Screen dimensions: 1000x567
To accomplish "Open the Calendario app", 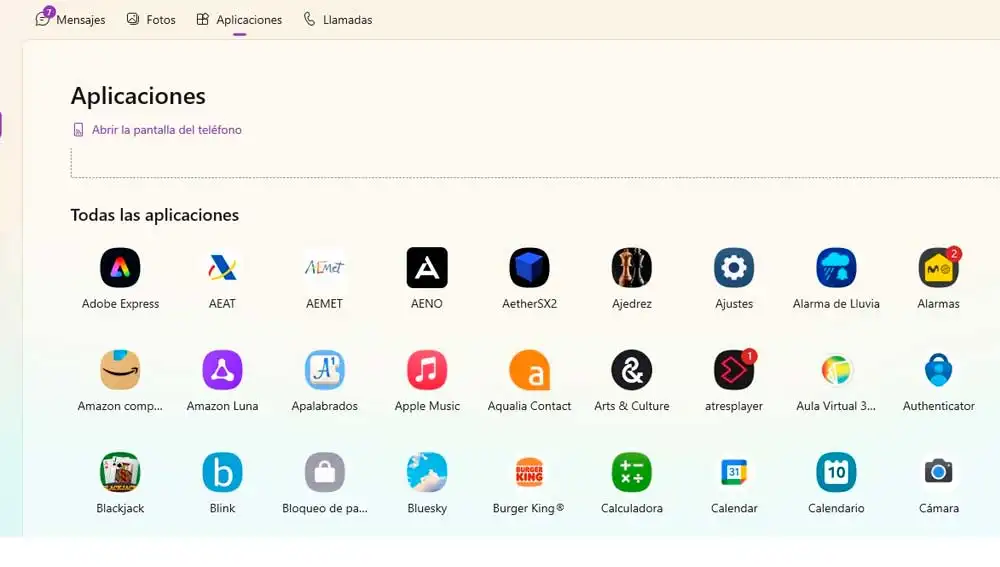I will [836, 473].
